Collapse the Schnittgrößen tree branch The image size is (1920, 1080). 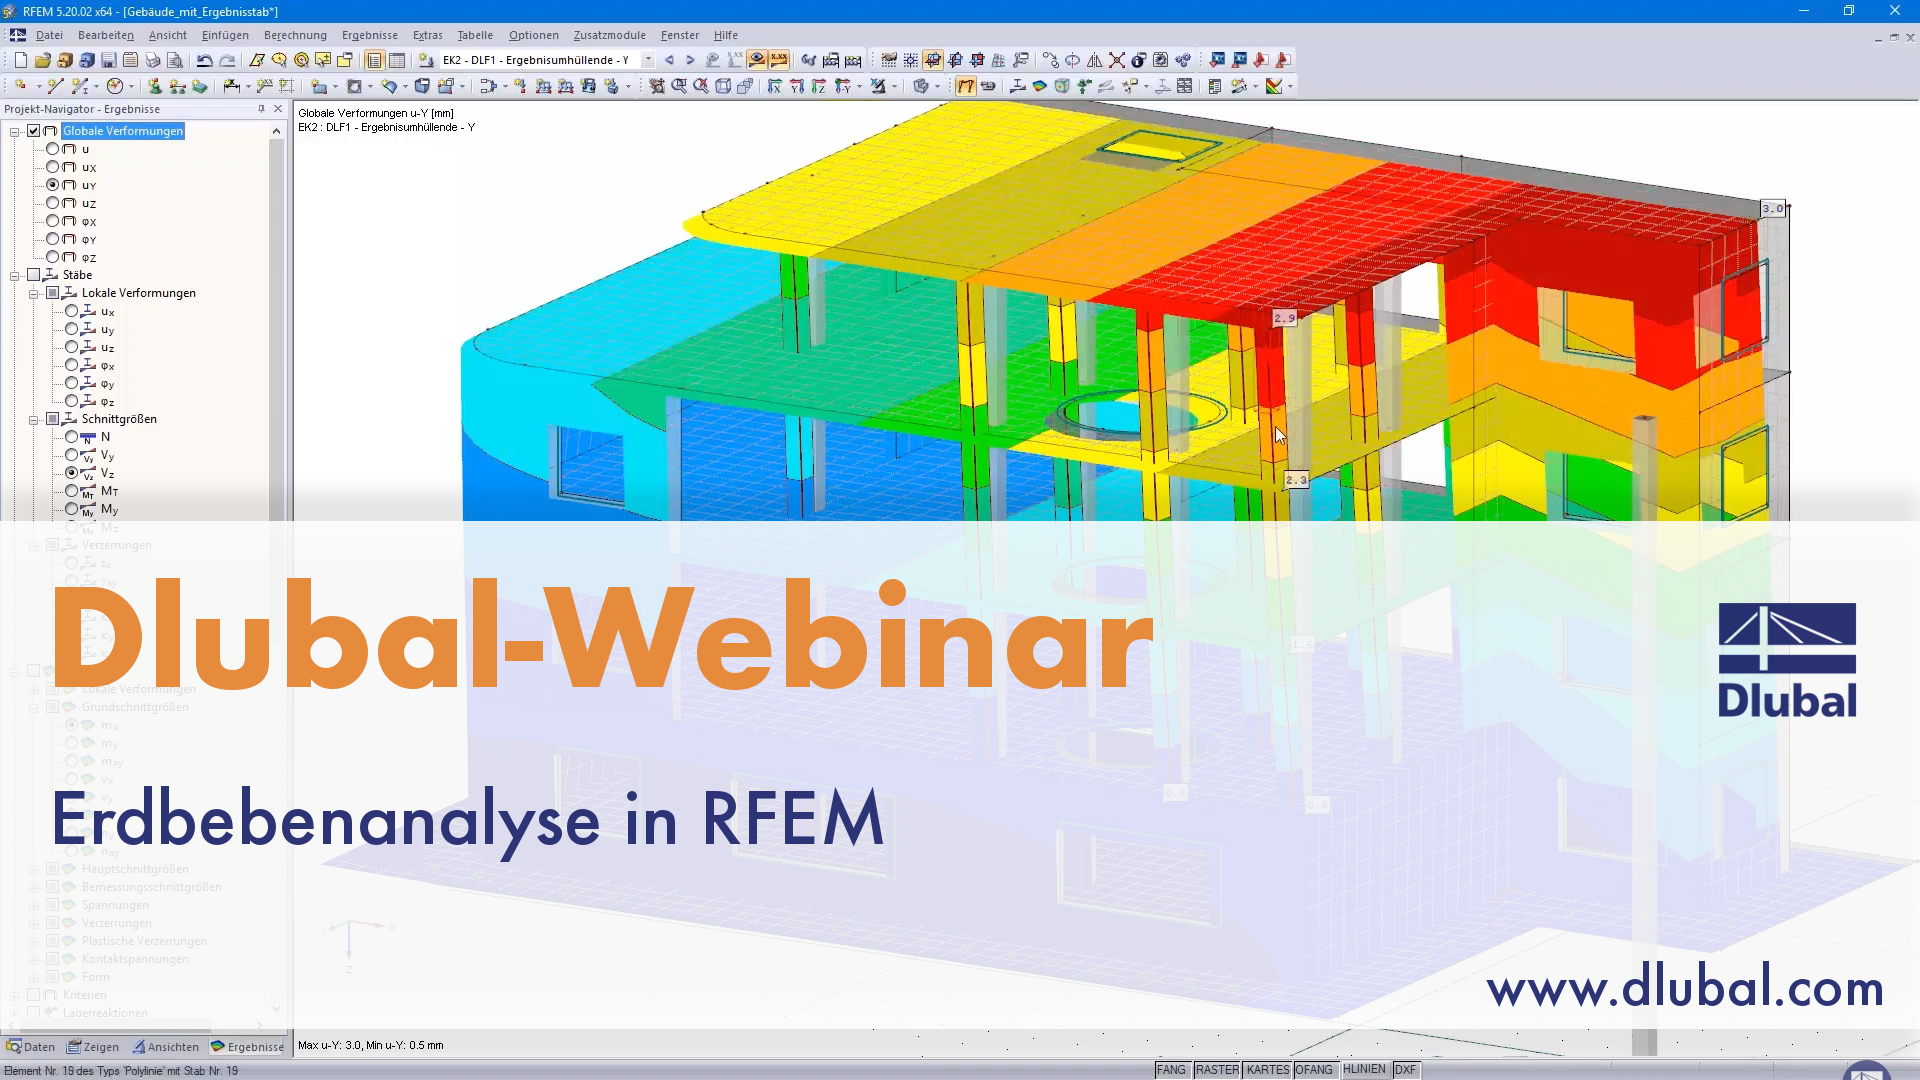point(35,419)
